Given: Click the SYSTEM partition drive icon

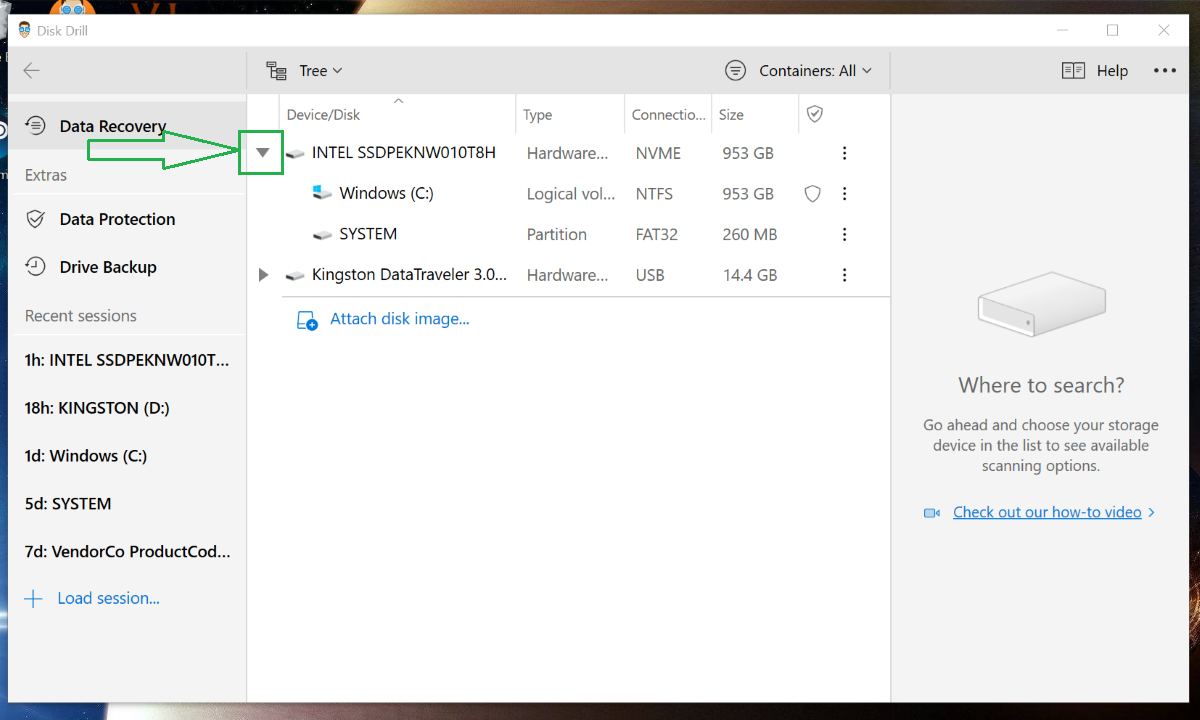Looking at the screenshot, I should 322,235.
